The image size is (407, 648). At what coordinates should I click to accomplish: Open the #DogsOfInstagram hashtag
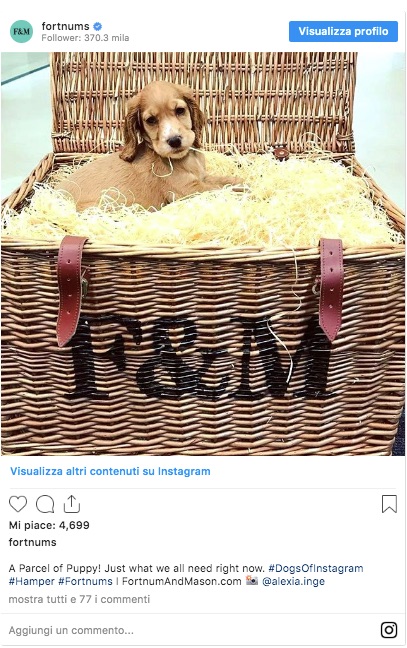tap(316, 568)
